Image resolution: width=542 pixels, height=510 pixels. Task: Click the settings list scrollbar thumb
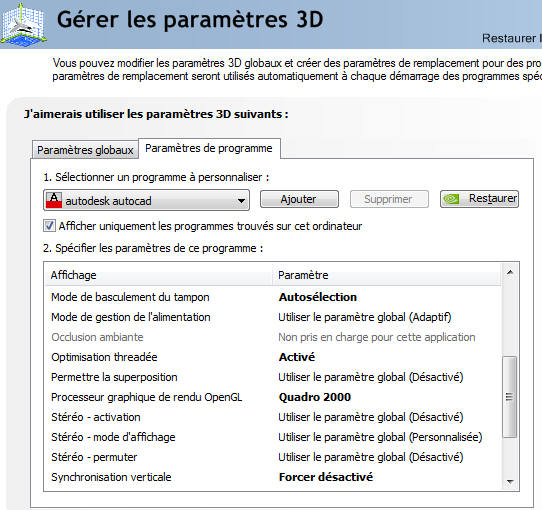[x=510, y=397]
